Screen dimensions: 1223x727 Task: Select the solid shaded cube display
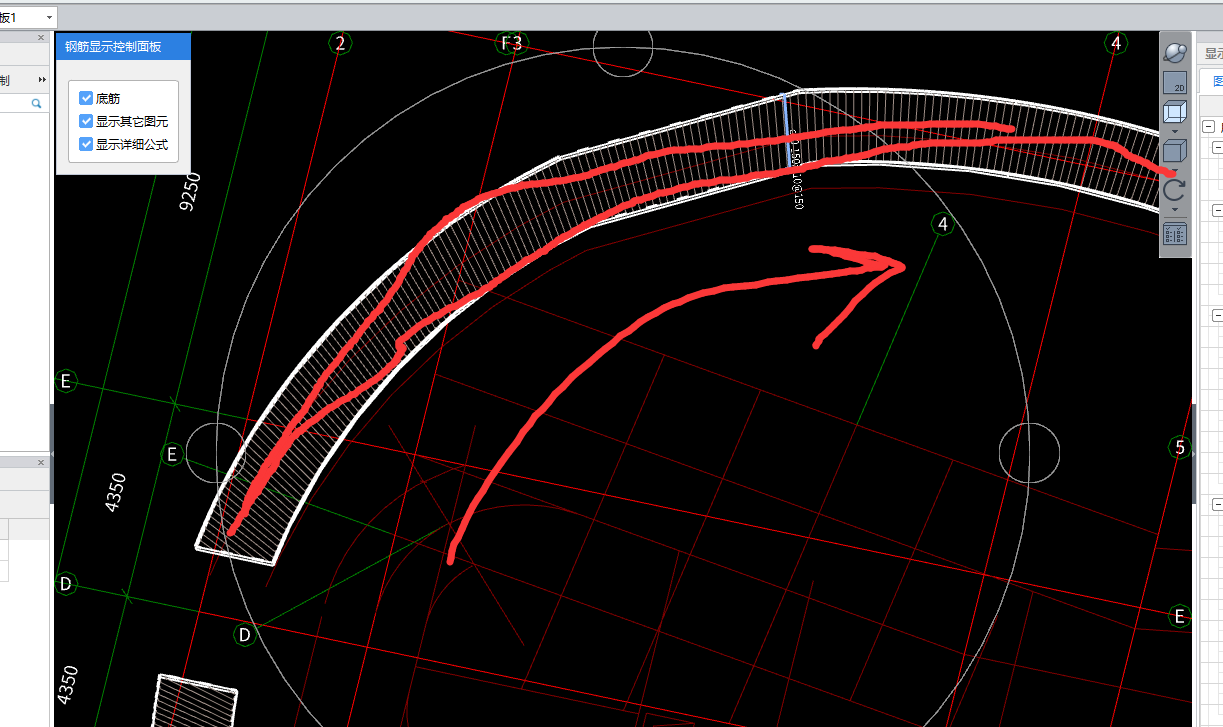tap(1175, 151)
